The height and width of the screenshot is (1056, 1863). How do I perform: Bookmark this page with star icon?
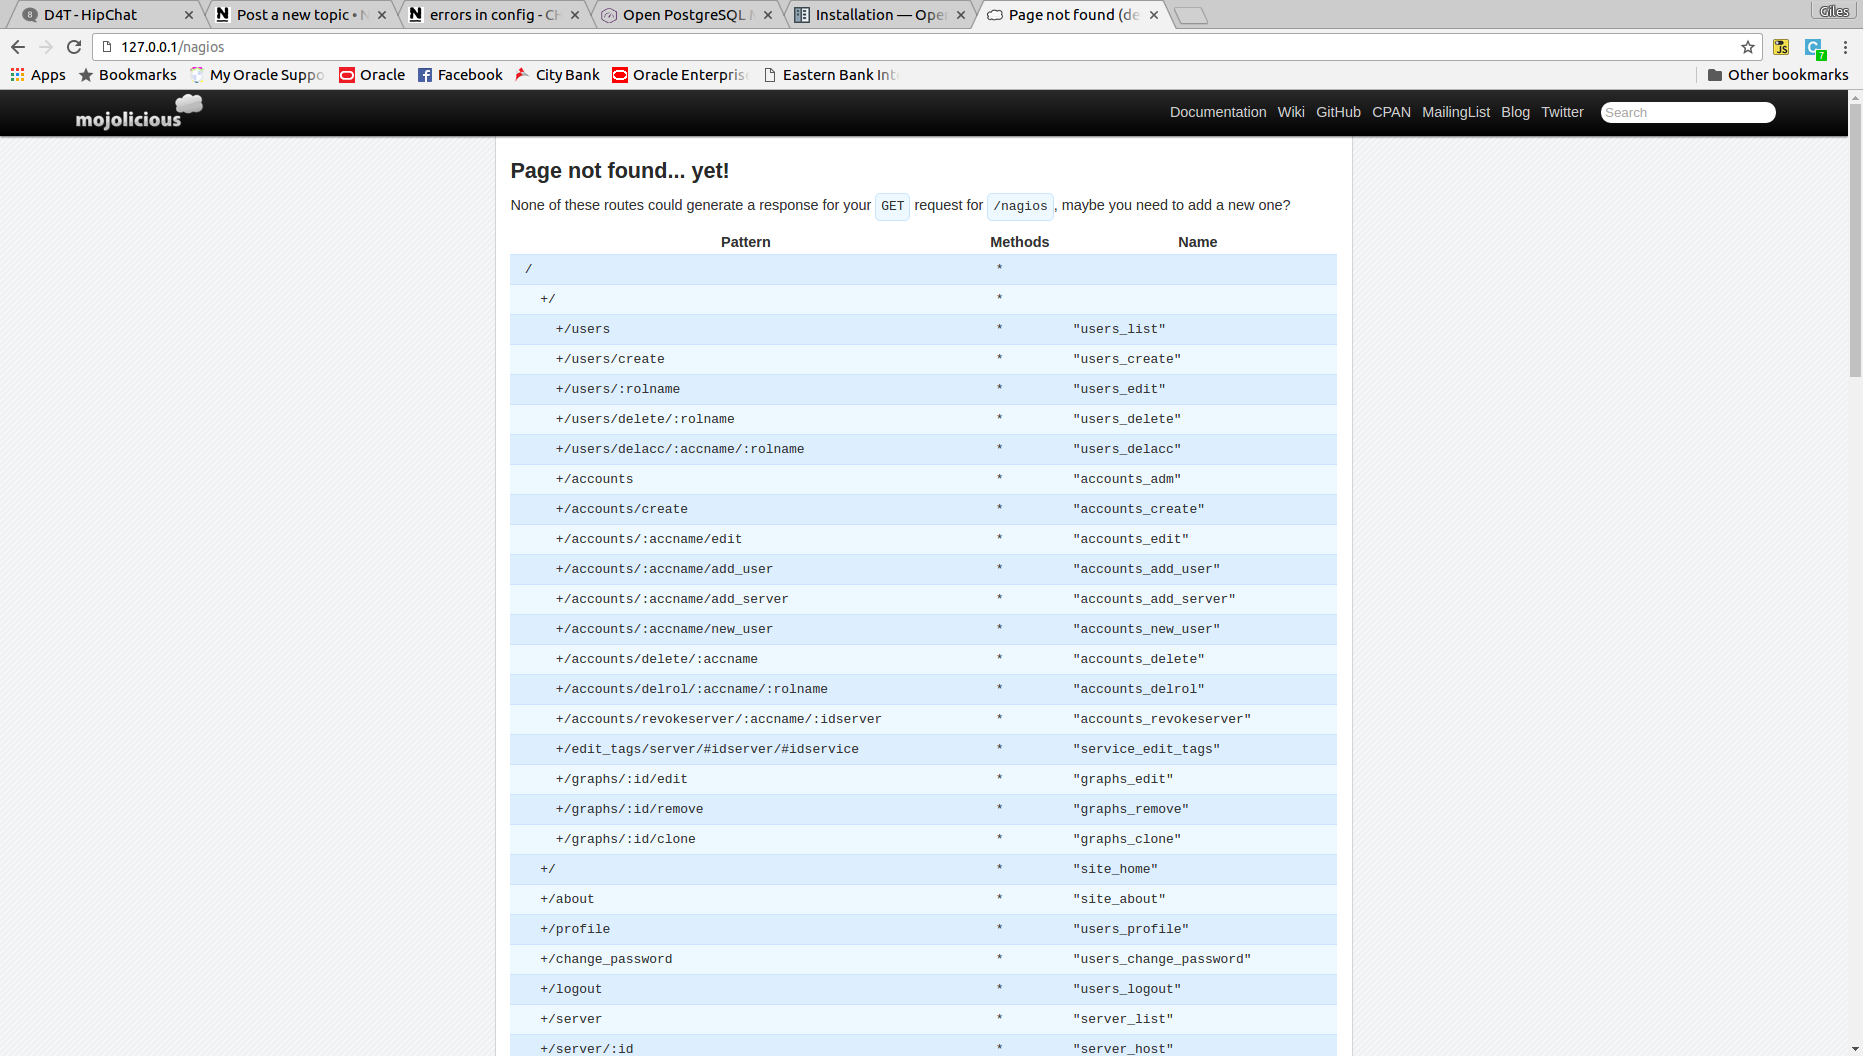click(x=1747, y=47)
